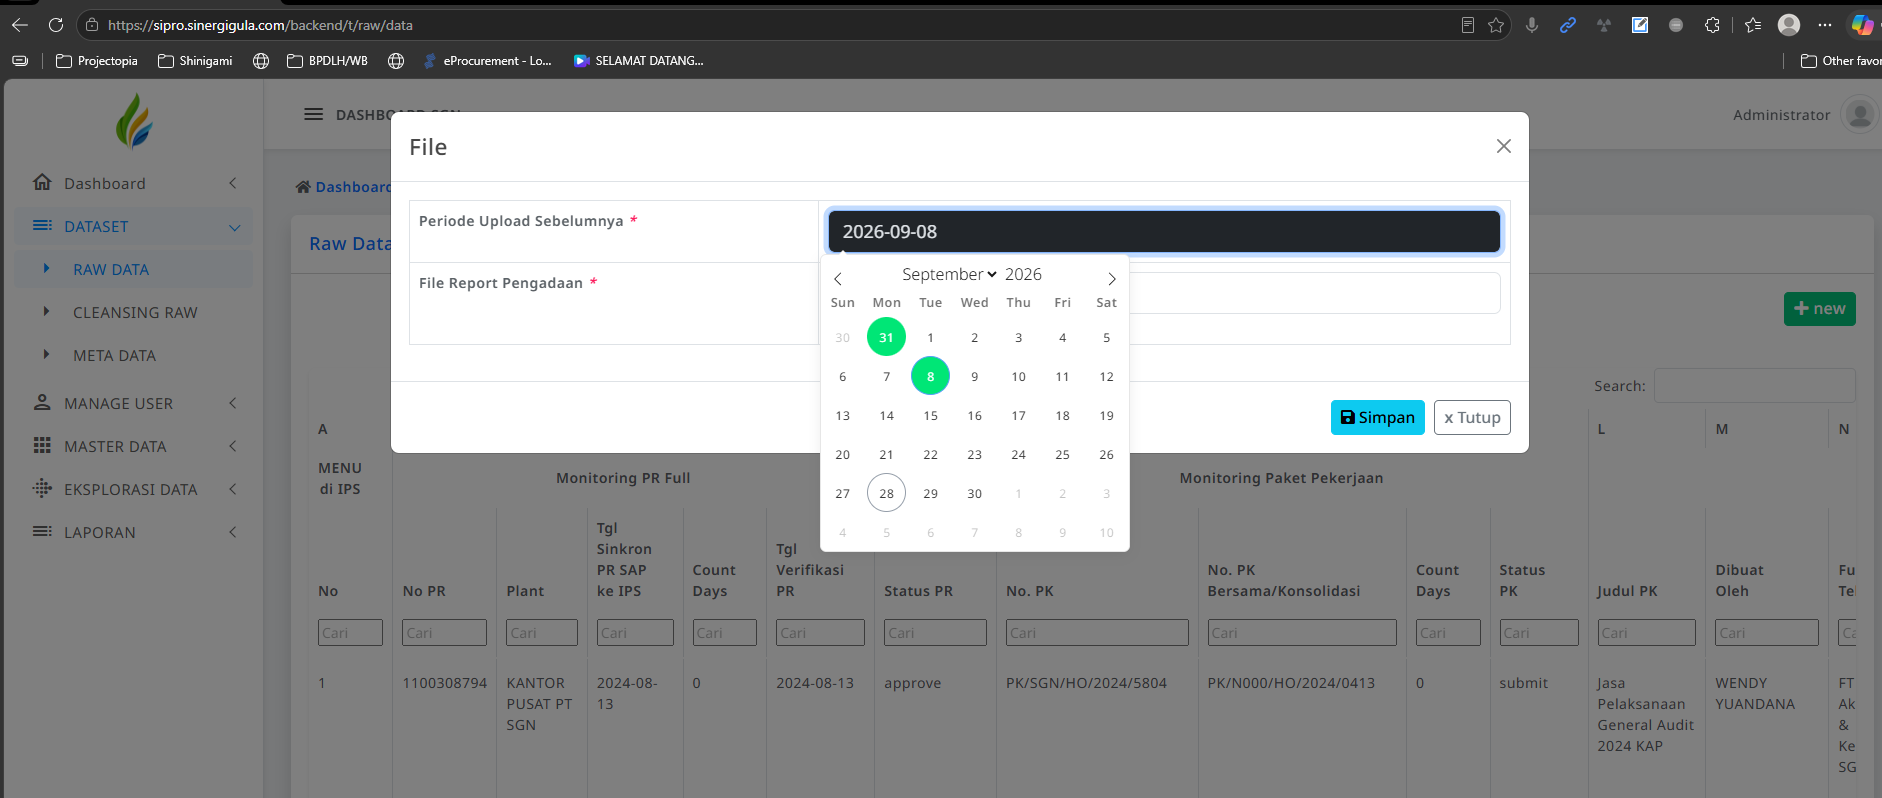
Task: Select day 28 in the calendar
Action: pos(887,493)
